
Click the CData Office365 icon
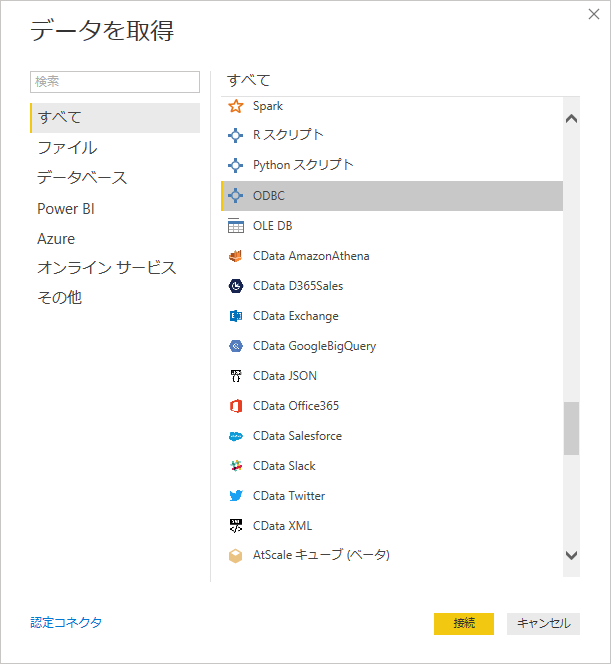[236, 406]
